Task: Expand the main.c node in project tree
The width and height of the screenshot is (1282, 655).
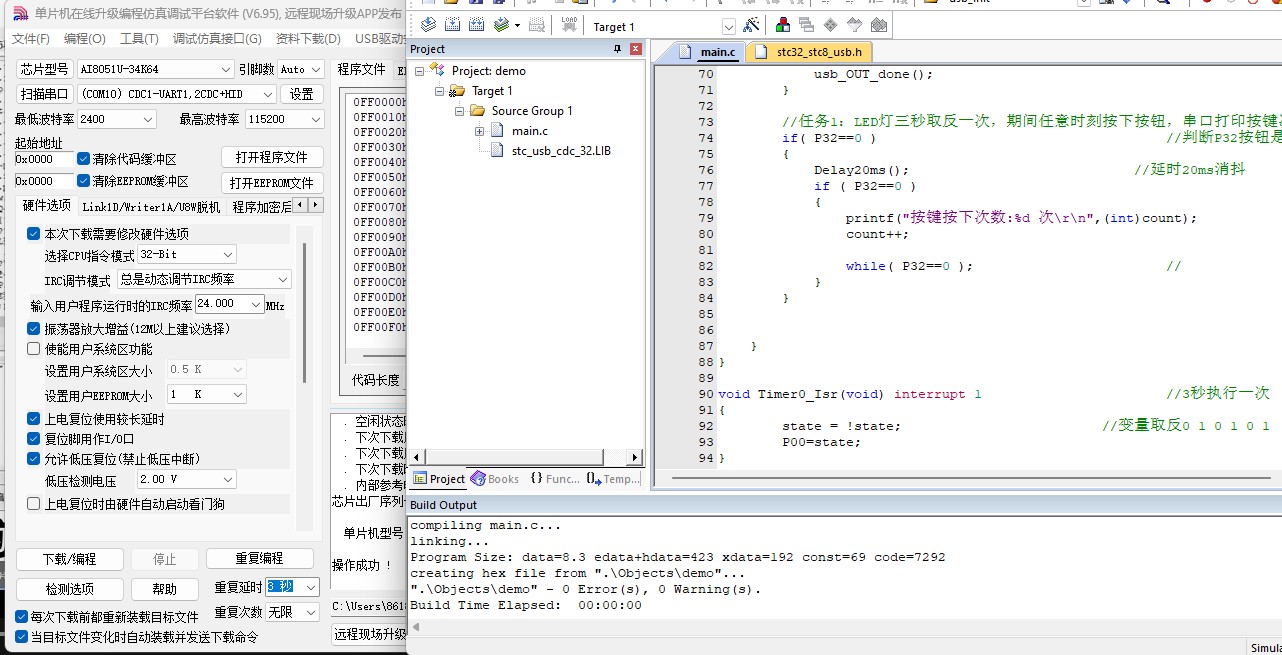Action: 480,131
